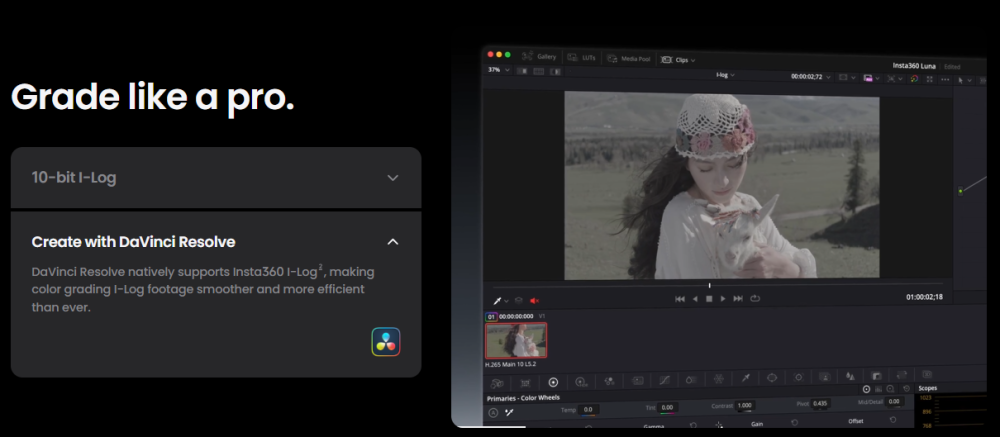Image resolution: width=1000 pixels, height=437 pixels.
Task: Select clip 01 thumbnail
Action: point(516,341)
